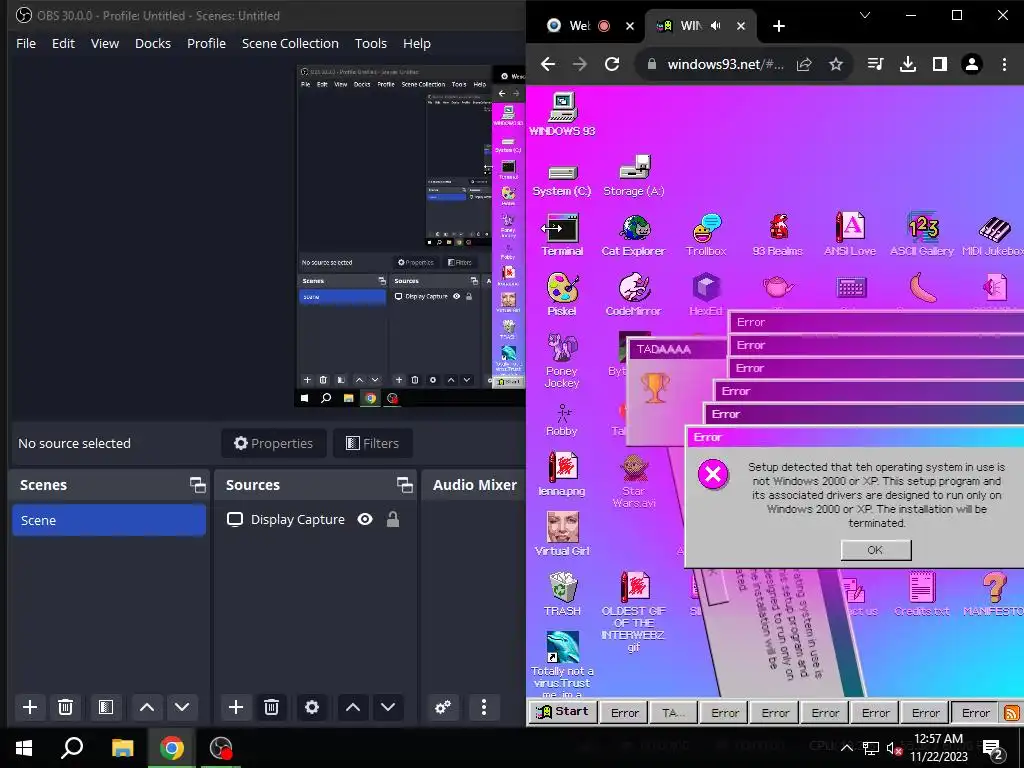Undock the Scenes panel
This screenshot has height=768, width=1024.
pyautogui.click(x=197, y=485)
